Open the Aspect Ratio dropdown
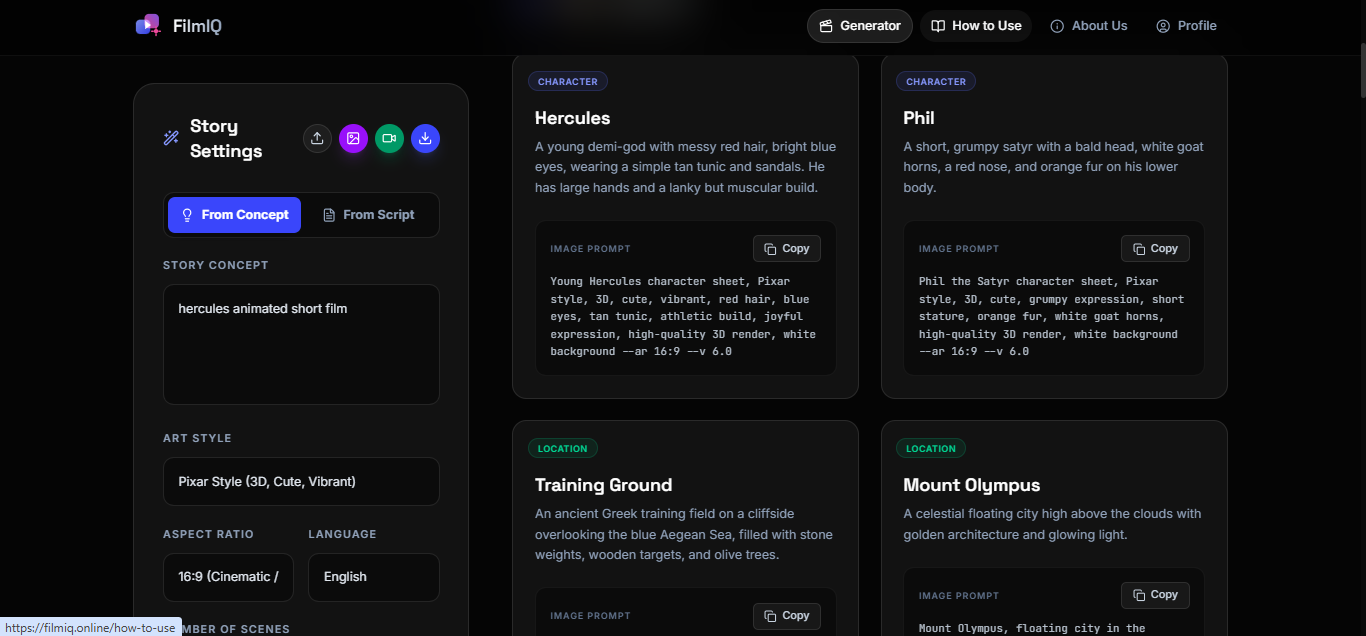Screen dimensions: 1366x636 (x=228, y=577)
